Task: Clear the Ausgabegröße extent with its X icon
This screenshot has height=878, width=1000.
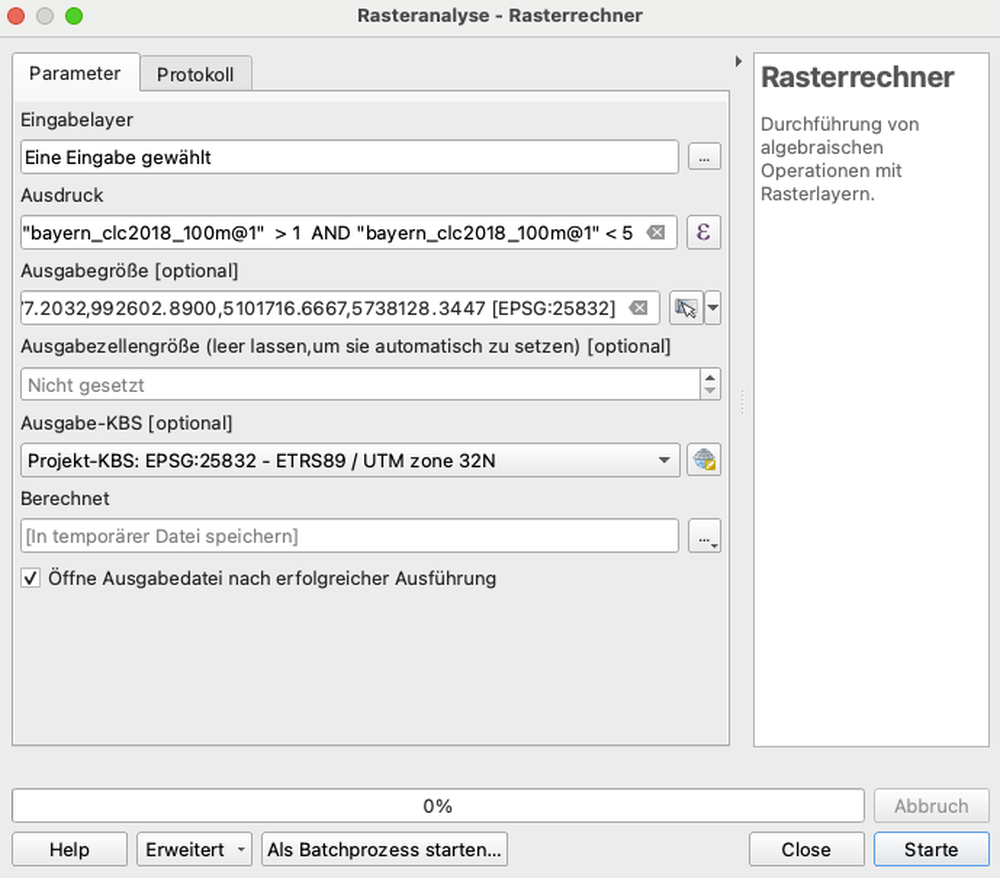Action: (x=639, y=308)
